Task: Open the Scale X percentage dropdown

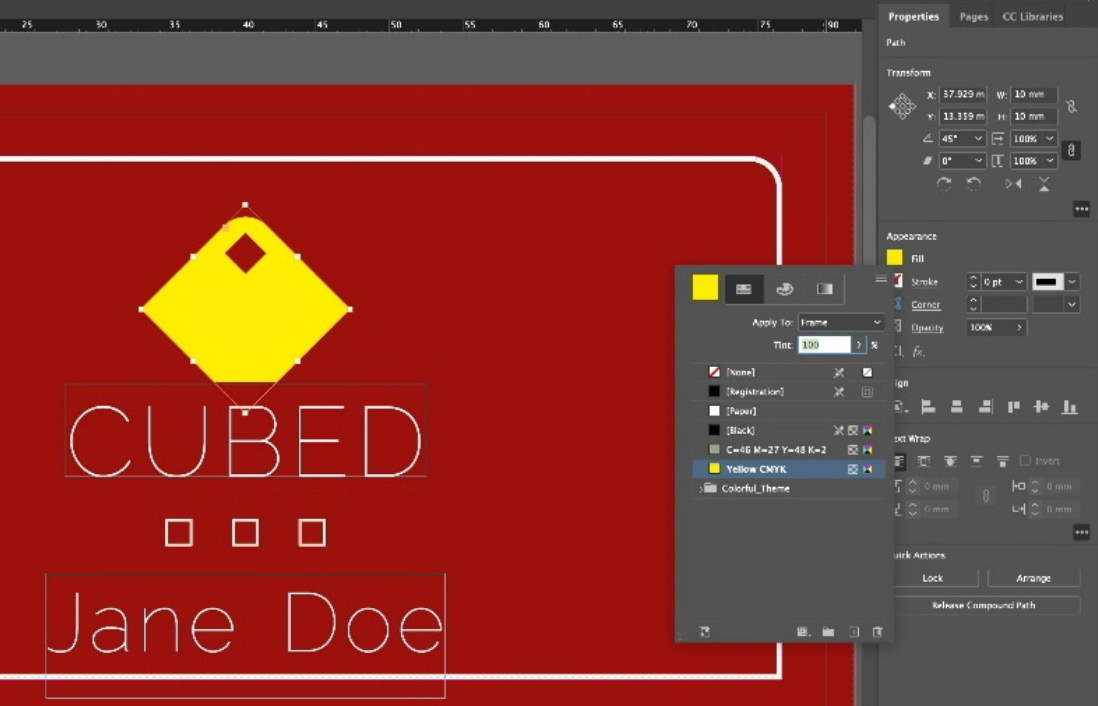Action: click(1050, 139)
